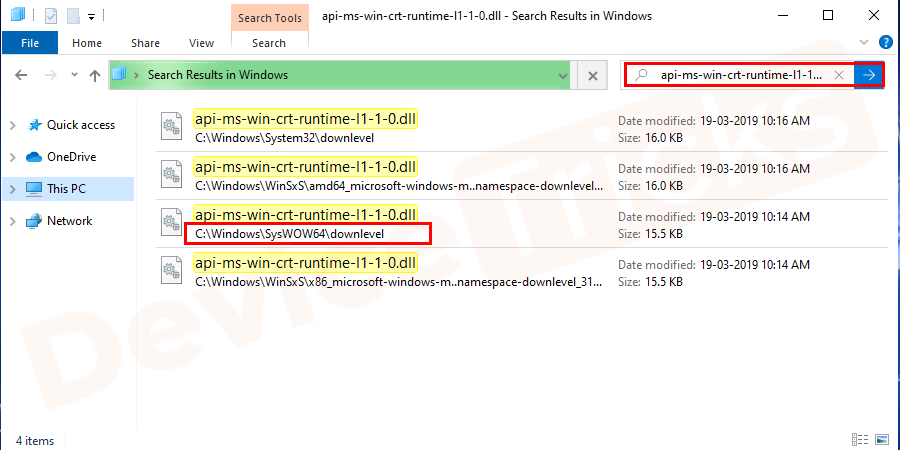The height and width of the screenshot is (450, 900).
Task: Click the 4 items status bar text
Action: (36, 441)
